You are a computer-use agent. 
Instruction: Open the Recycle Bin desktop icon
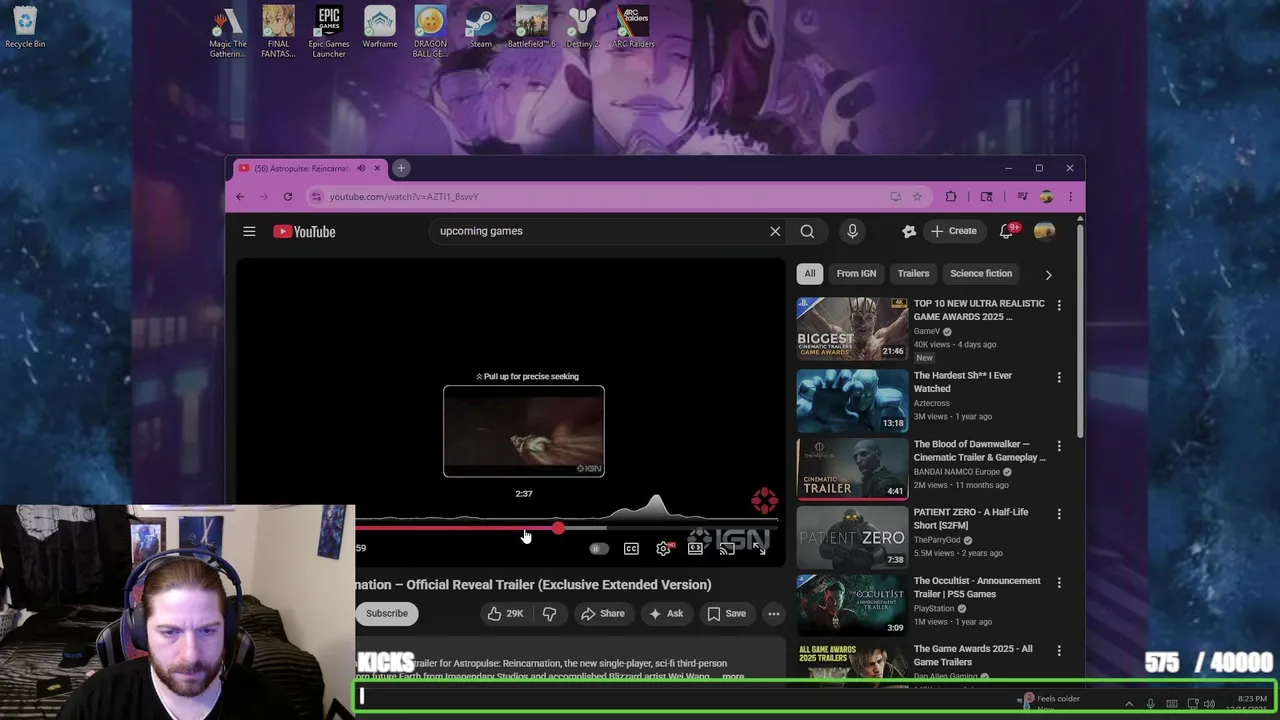(x=25, y=28)
